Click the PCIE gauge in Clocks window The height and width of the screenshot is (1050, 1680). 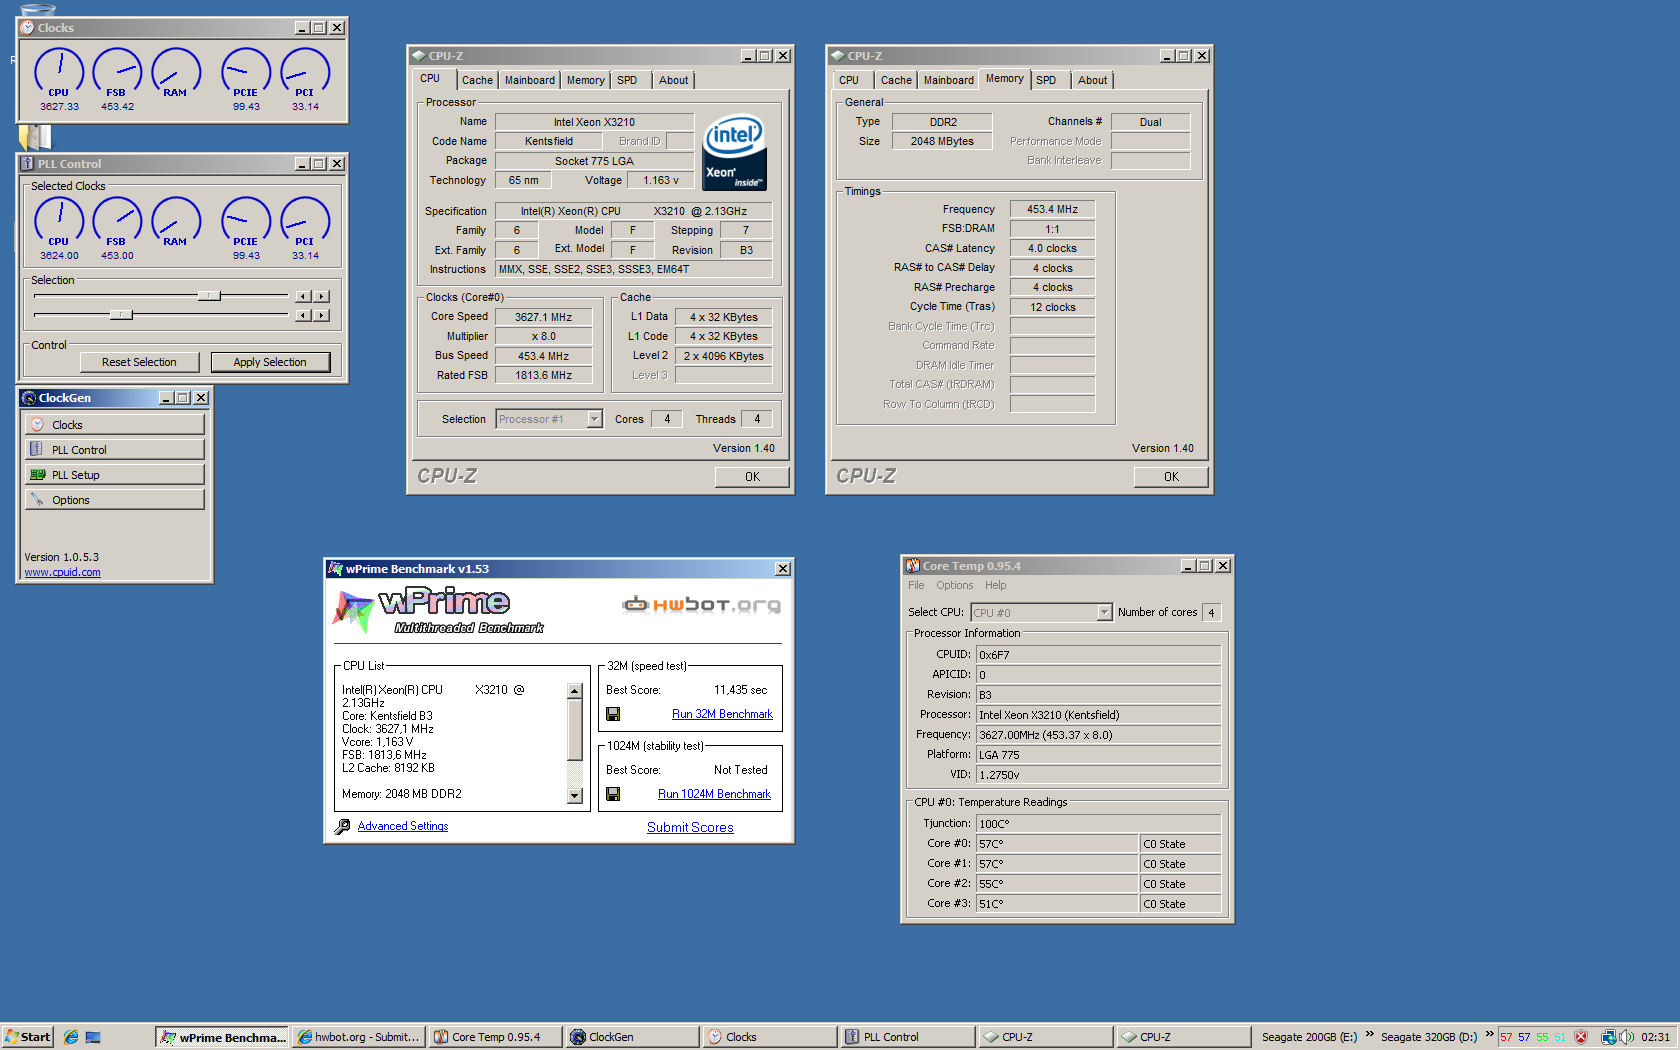246,73
